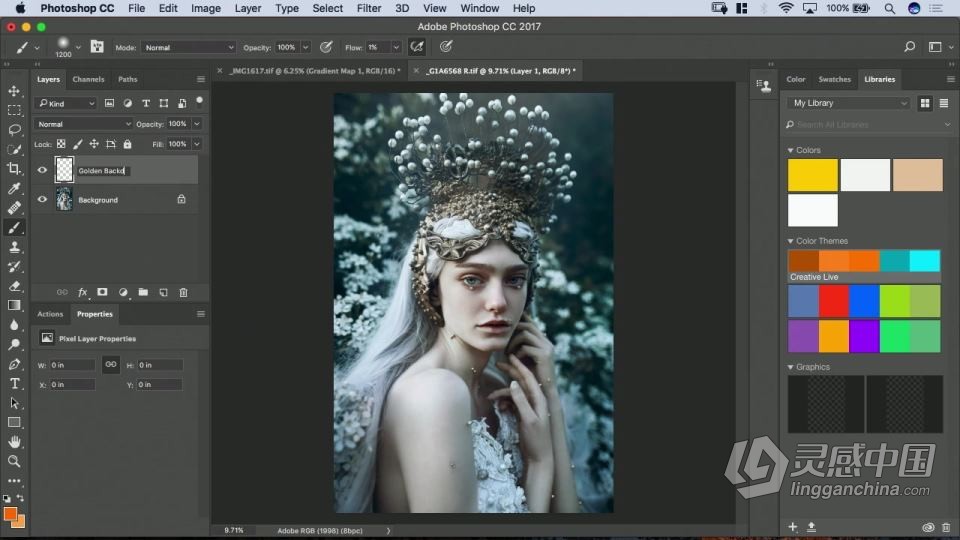The image size is (960, 540).
Task: Hide the Background layer
Action: (42, 200)
